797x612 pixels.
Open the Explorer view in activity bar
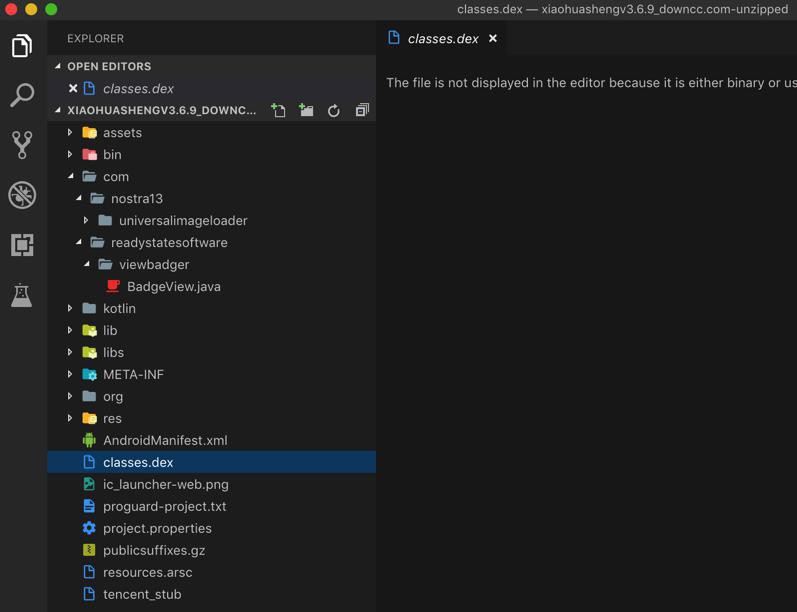[22, 46]
